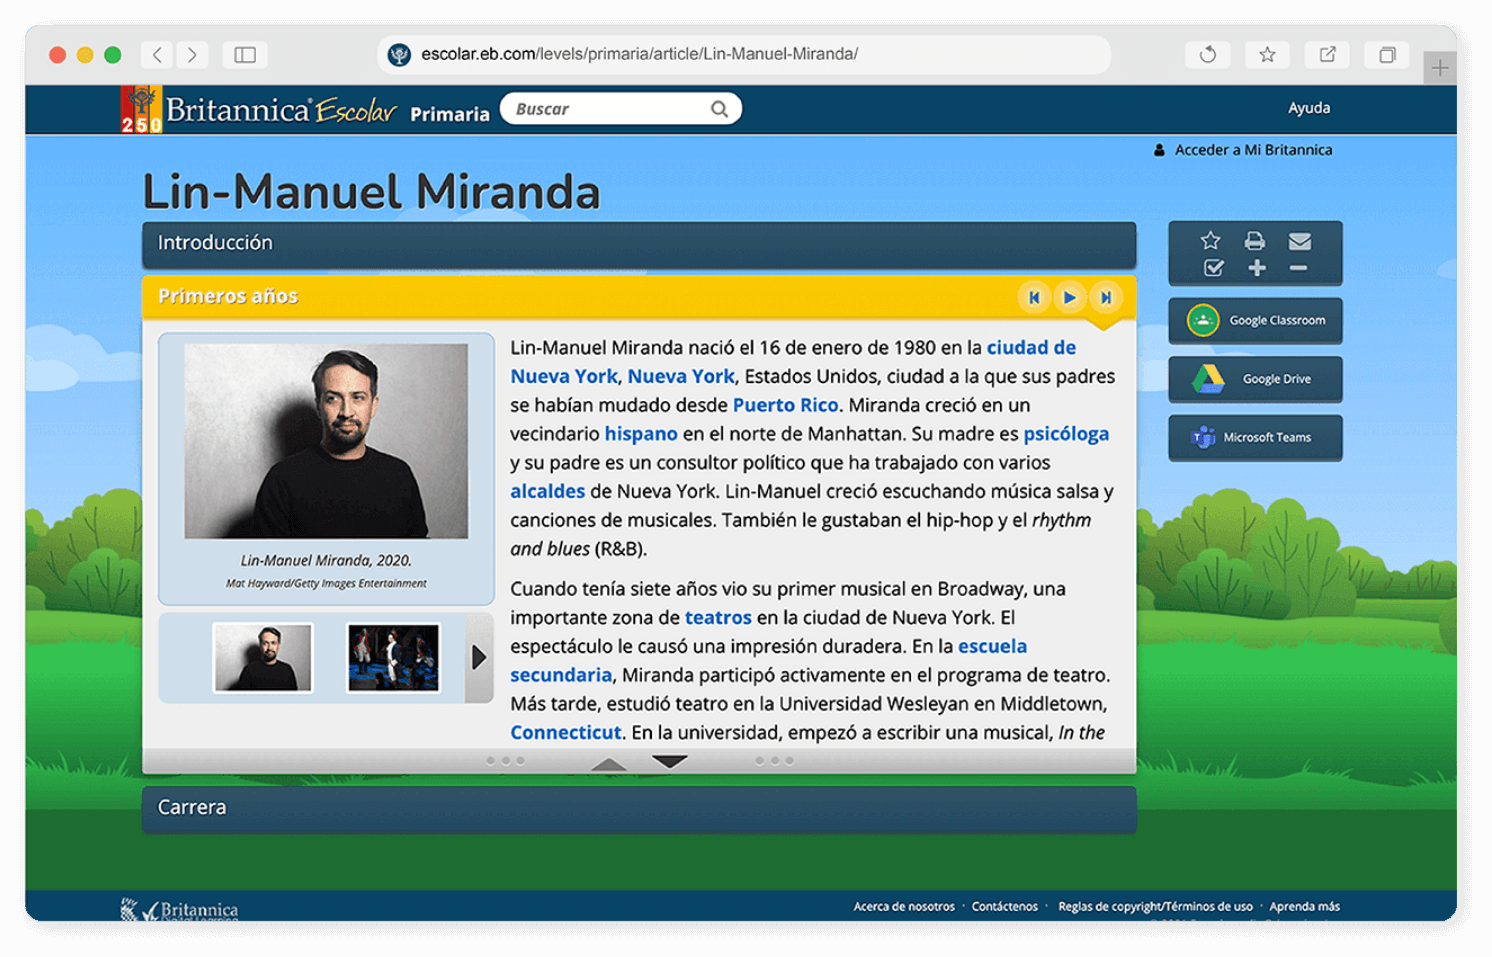Open the main Lin-Manuel Miranda 2020 photo

point(326,441)
